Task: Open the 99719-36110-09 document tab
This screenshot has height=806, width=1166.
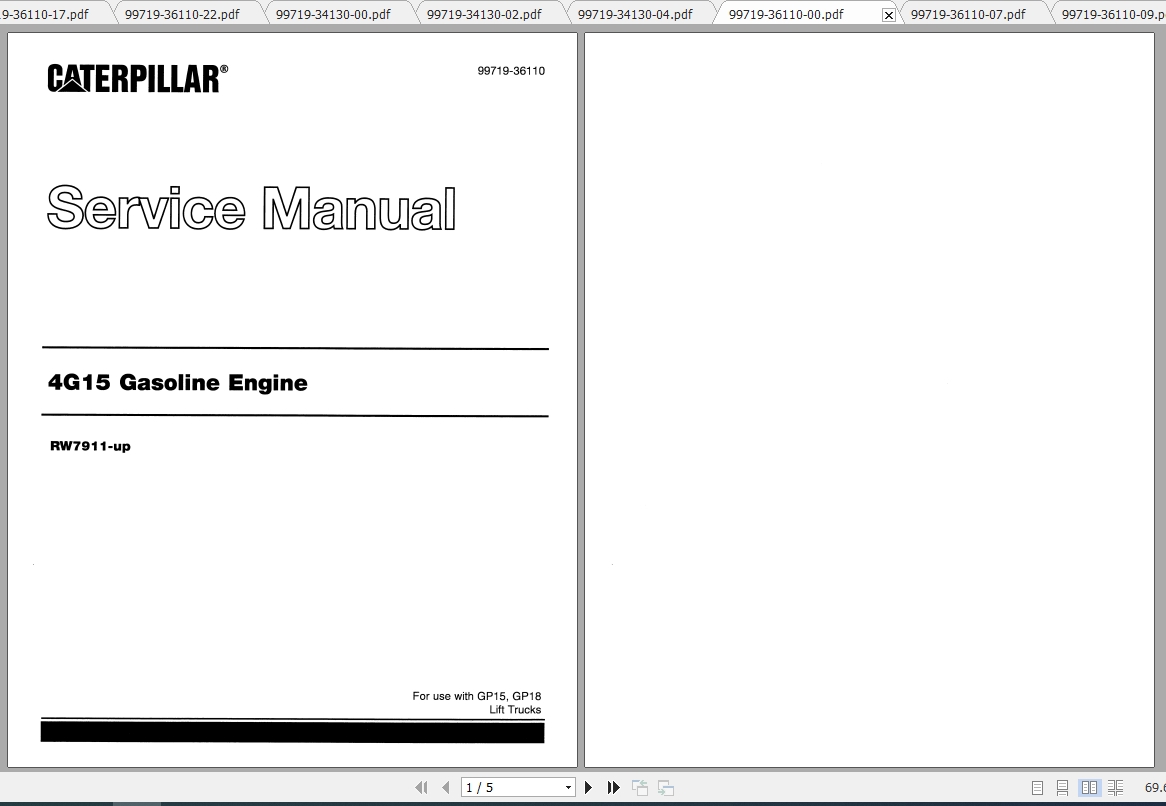Action: click(x=1108, y=13)
